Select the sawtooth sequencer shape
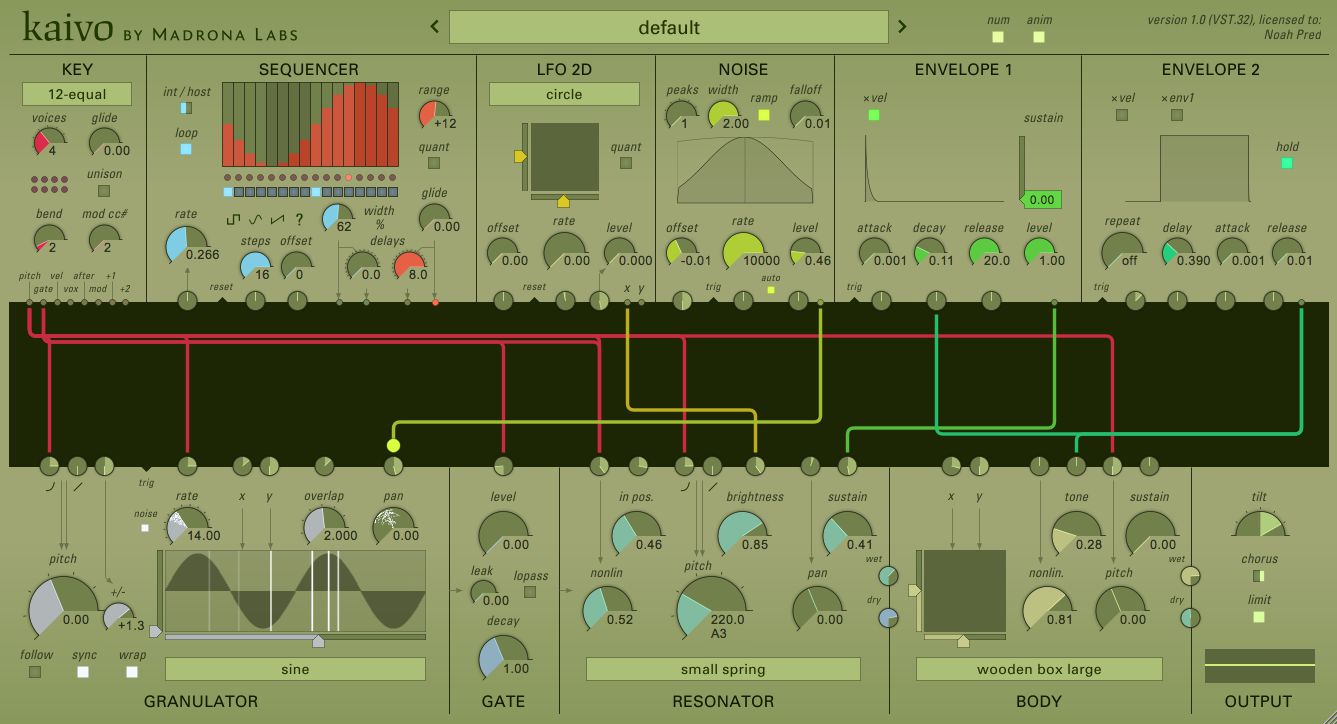Screen dimensions: 1337x724 (276, 218)
